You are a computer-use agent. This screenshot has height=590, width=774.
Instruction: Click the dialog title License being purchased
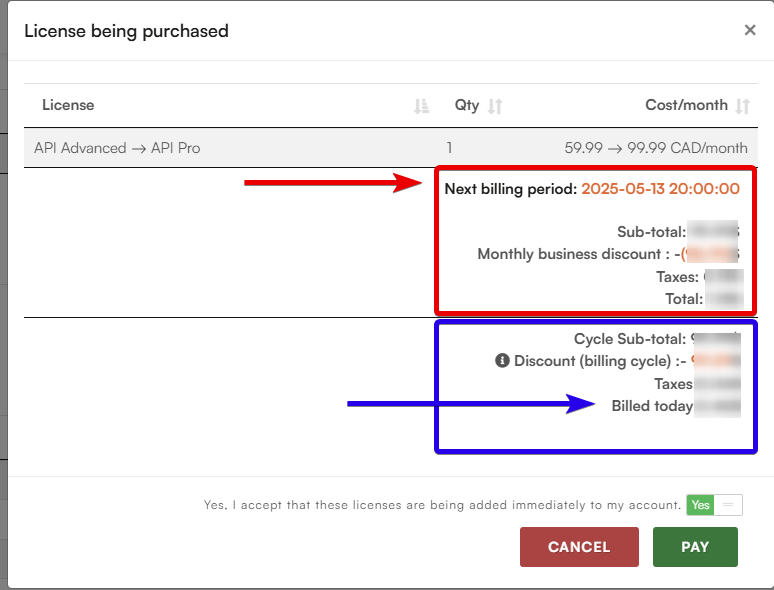pyautogui.click(x=126, y=31)
